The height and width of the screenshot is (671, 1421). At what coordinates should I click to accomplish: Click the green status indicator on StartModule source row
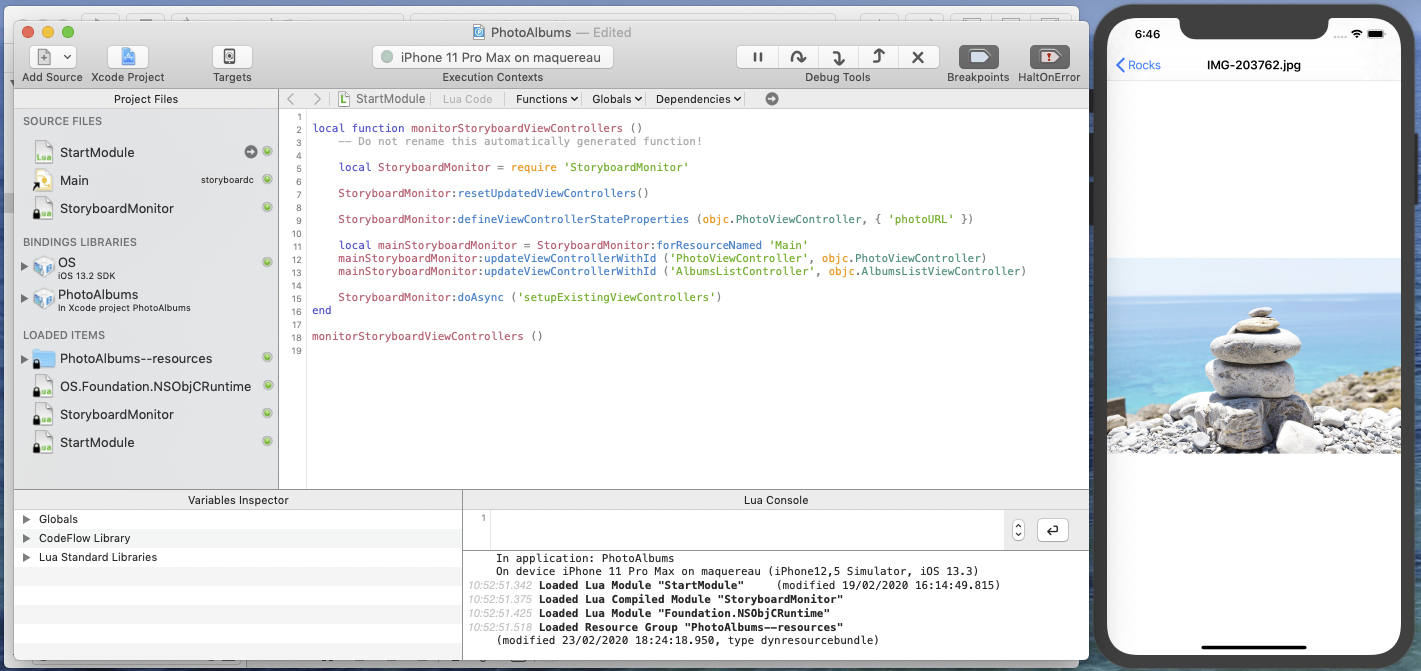click(x=267, y=152)
